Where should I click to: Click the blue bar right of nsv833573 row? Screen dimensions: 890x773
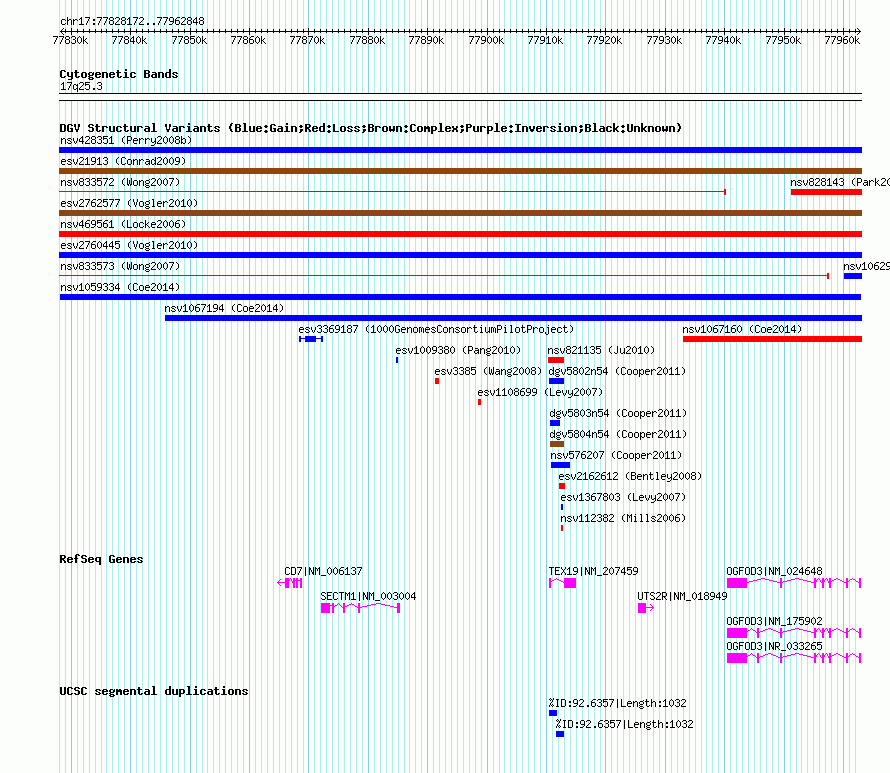[x=853, y=276]
